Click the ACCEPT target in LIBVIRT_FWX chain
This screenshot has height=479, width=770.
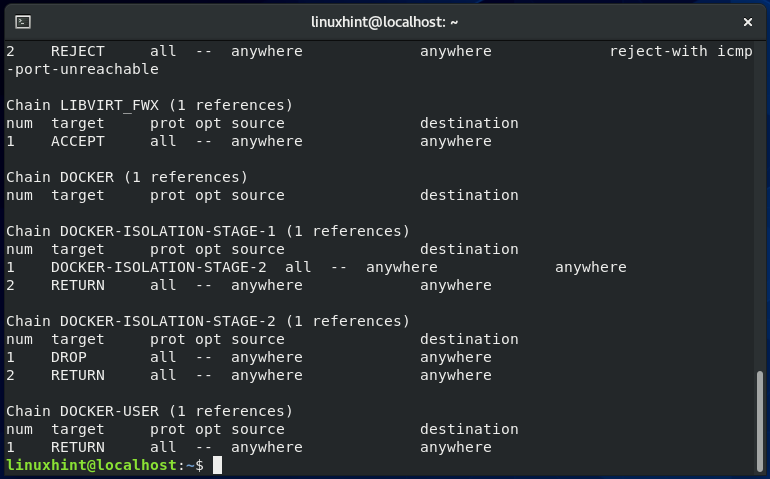[x=78, y=141]
